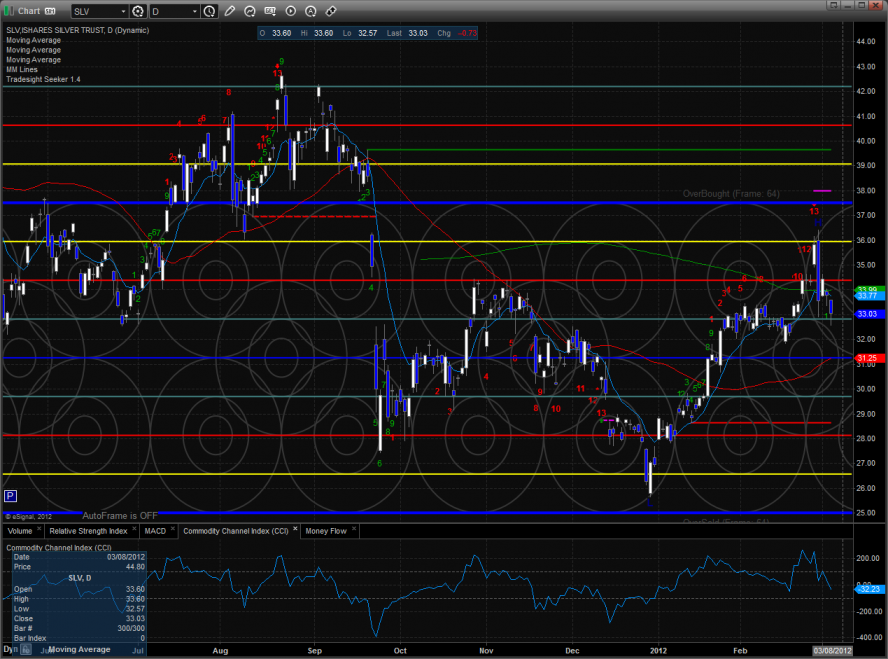The height and width of the screenshot is (659, 888).
Task: Select the pencil drawing tool
Action: pyautogui.click(x=231, y=12)
